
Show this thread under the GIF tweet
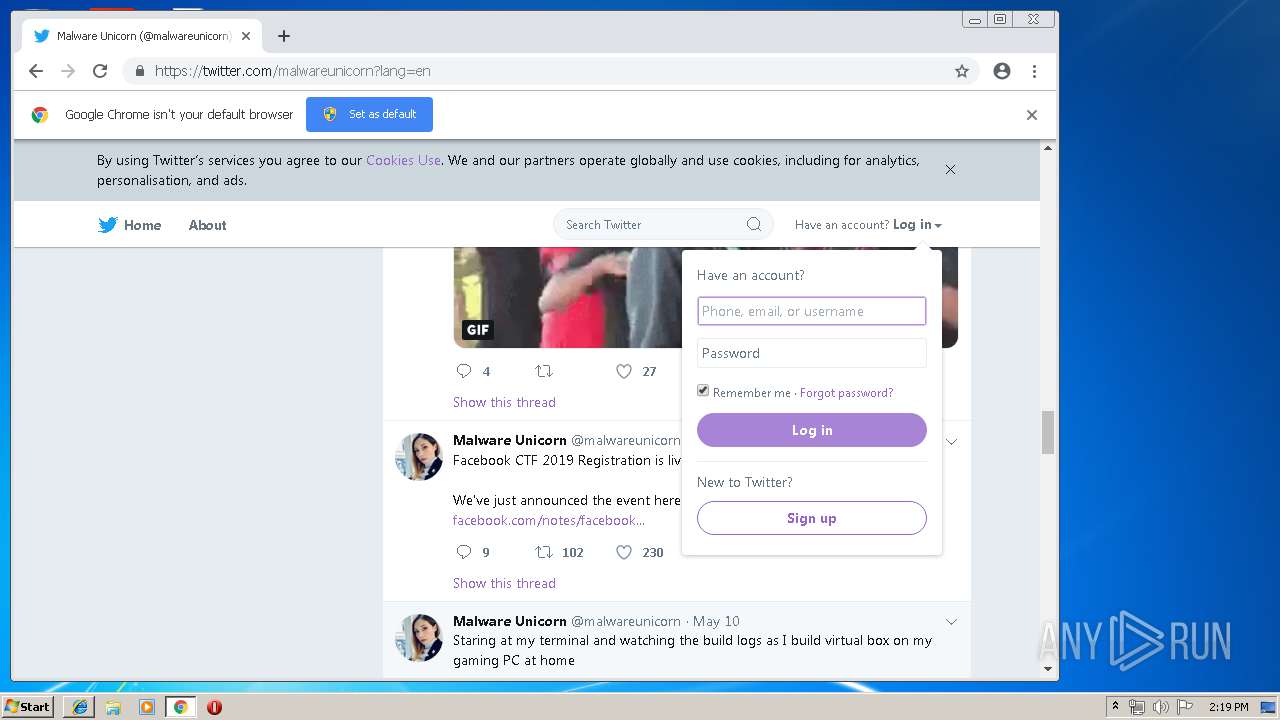(504, 402)
